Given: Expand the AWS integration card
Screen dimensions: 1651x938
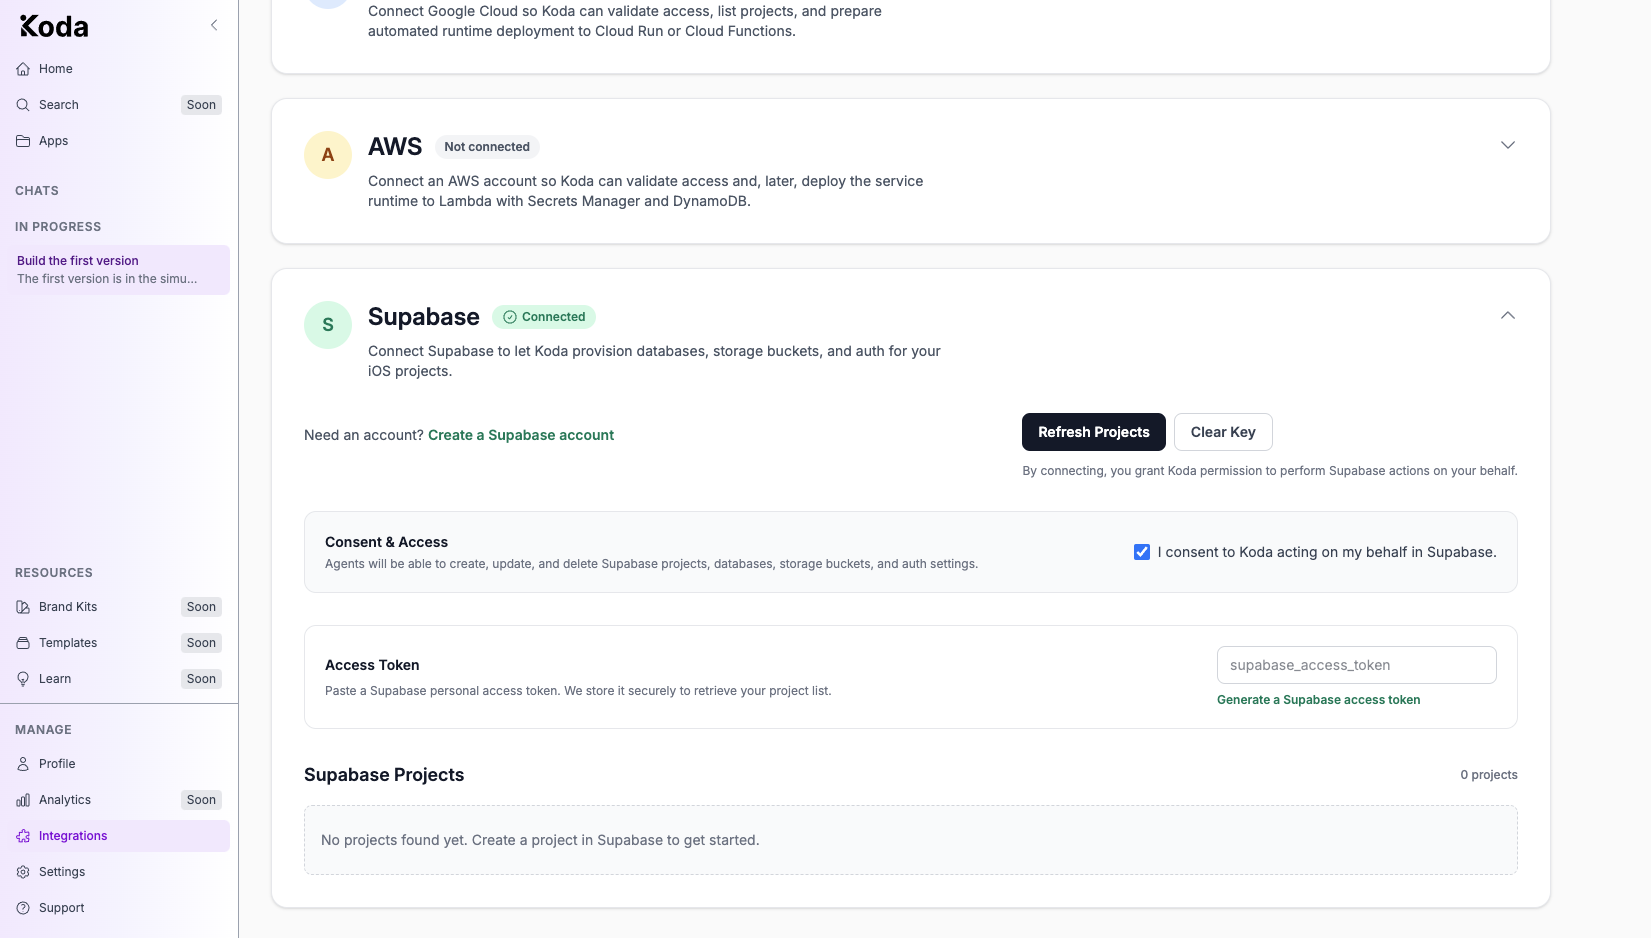Looking at the screenshot, I should 1508,145.
